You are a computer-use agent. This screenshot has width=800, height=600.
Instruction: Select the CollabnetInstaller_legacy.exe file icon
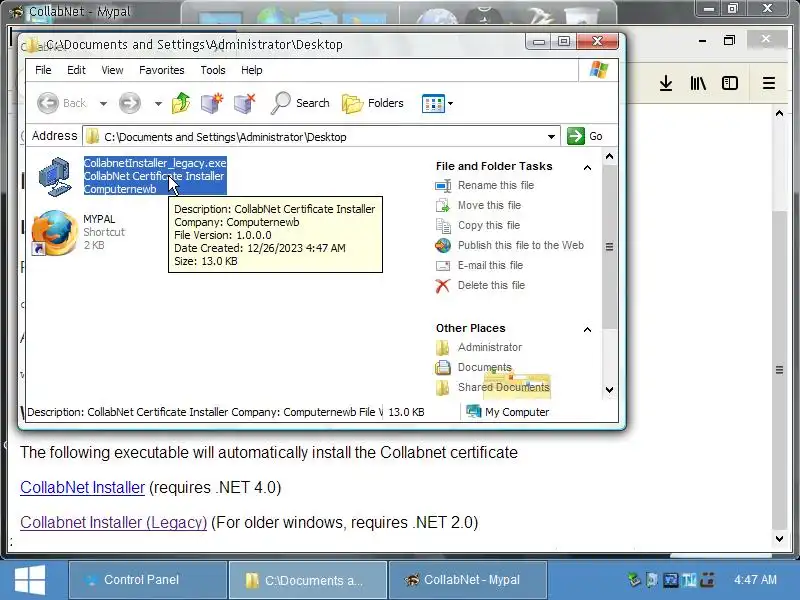pyautogui.click(x=55, y=177)
